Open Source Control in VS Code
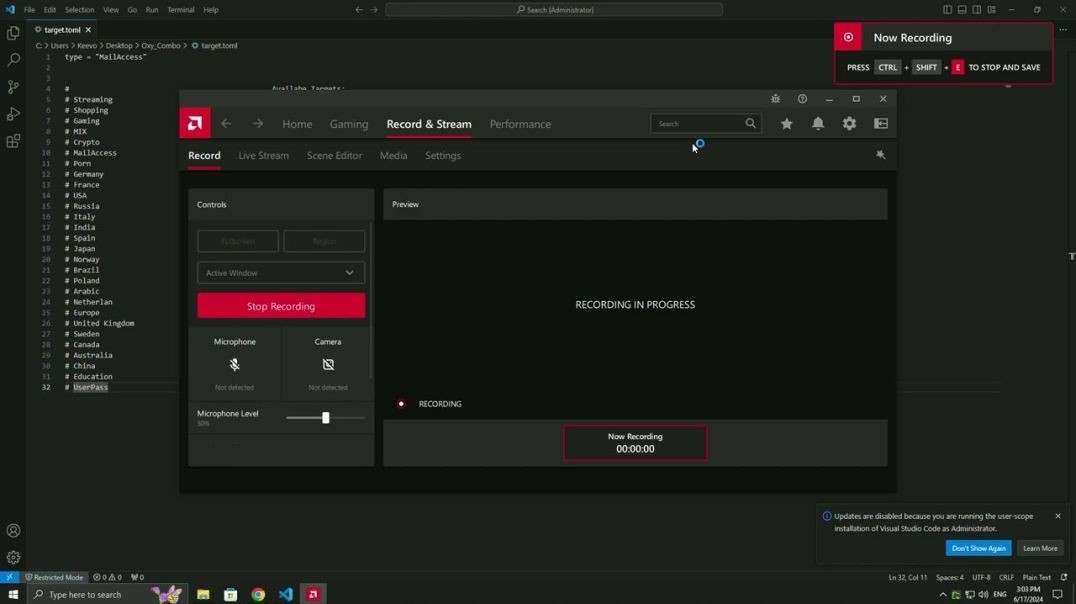Image resolution: width=1076 pixels, height=604 pixels. click(x=13, y=87)
